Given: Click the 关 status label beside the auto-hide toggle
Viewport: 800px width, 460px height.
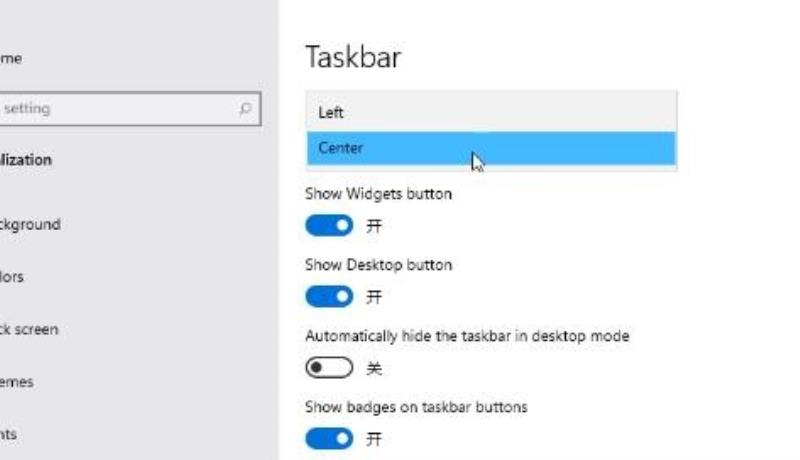Looking at the screenshot, I should click(374, 368).
